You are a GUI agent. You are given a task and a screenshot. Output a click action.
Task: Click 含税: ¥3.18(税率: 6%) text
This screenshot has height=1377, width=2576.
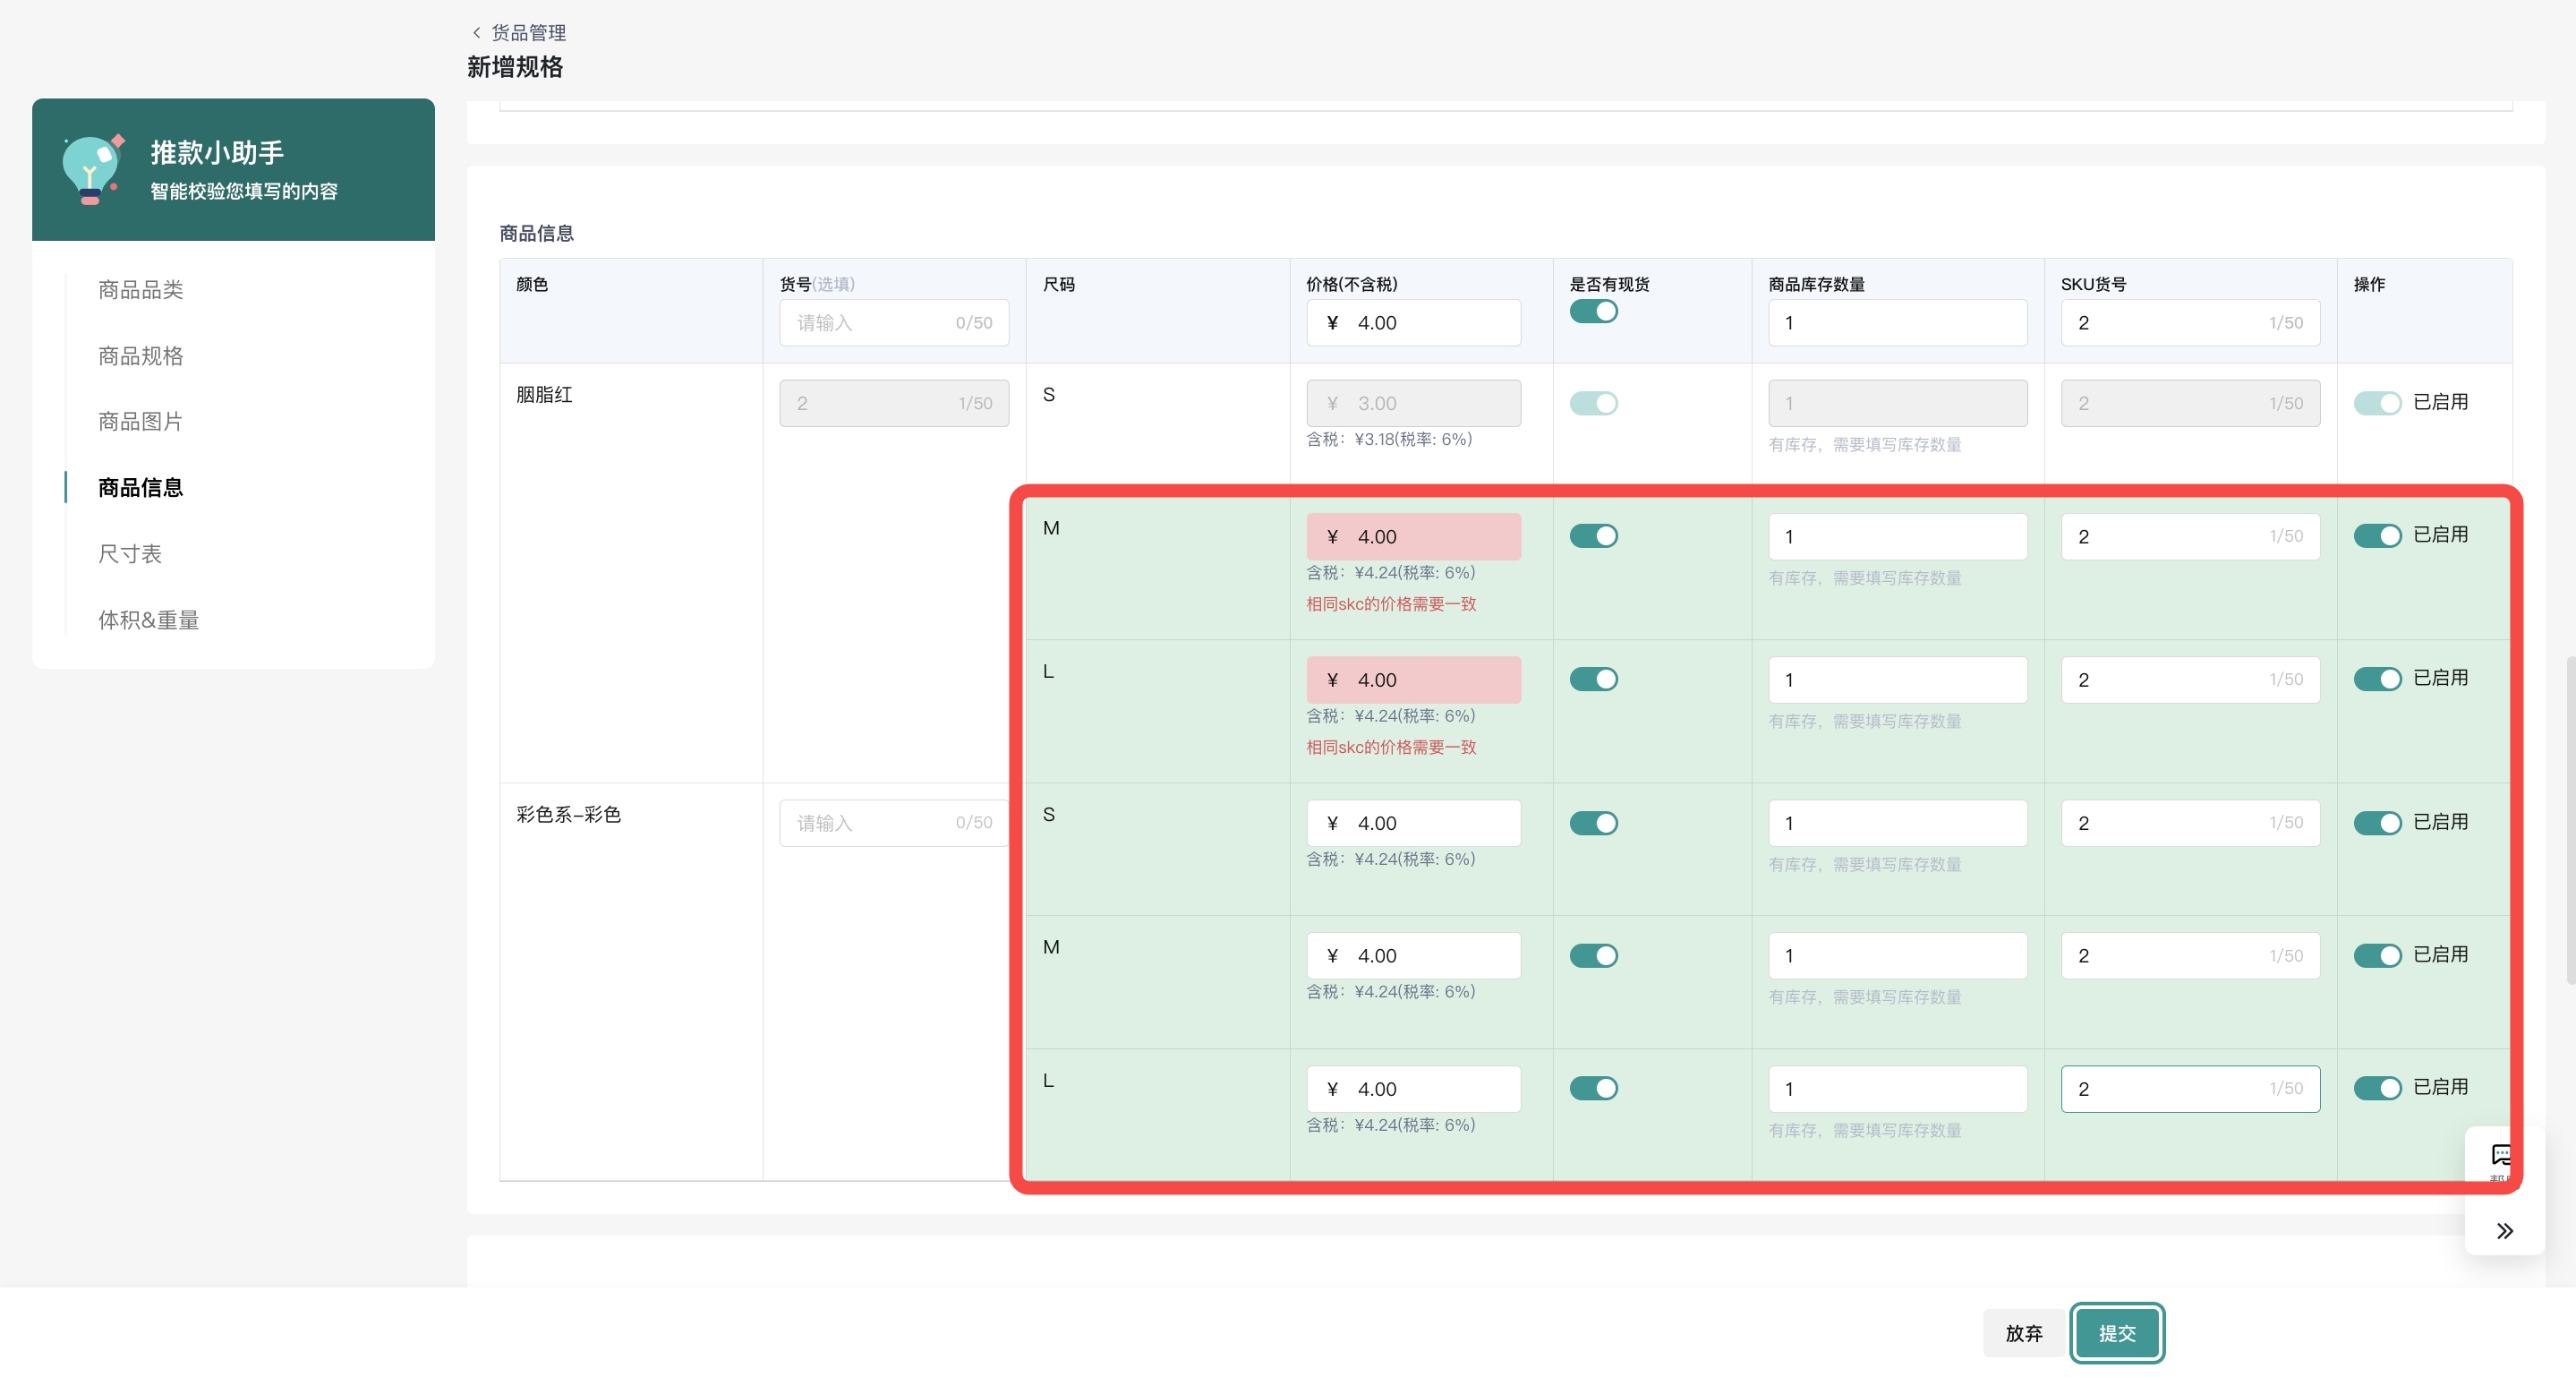[x=1389, y=439]
